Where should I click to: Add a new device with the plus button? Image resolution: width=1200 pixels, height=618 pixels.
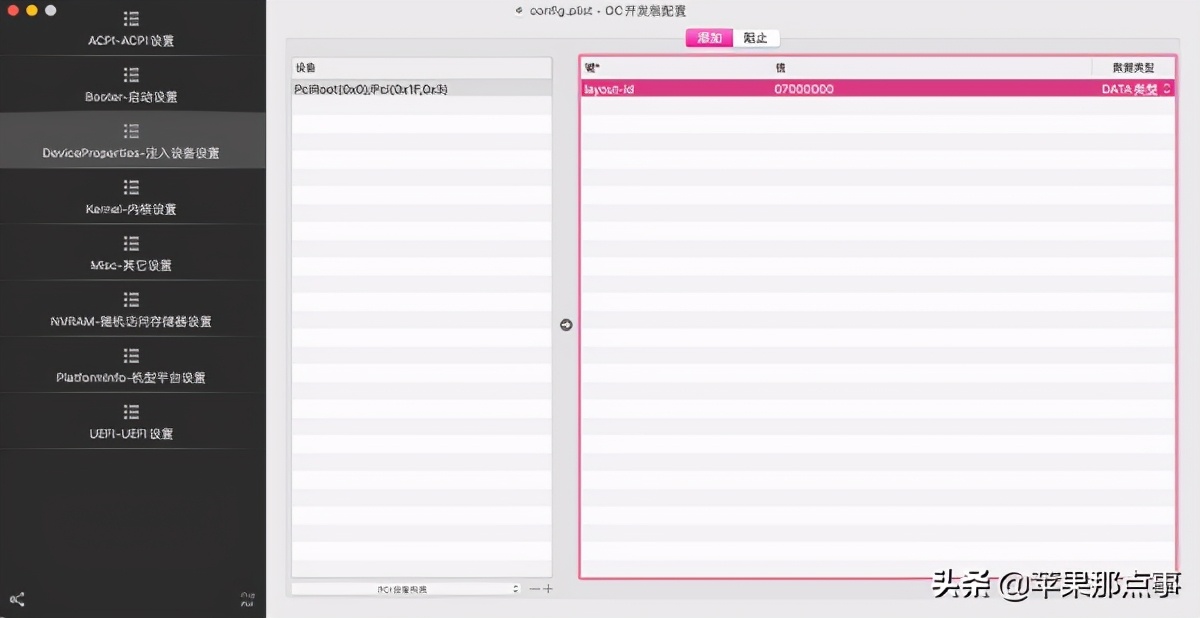[x=547, y=589]
